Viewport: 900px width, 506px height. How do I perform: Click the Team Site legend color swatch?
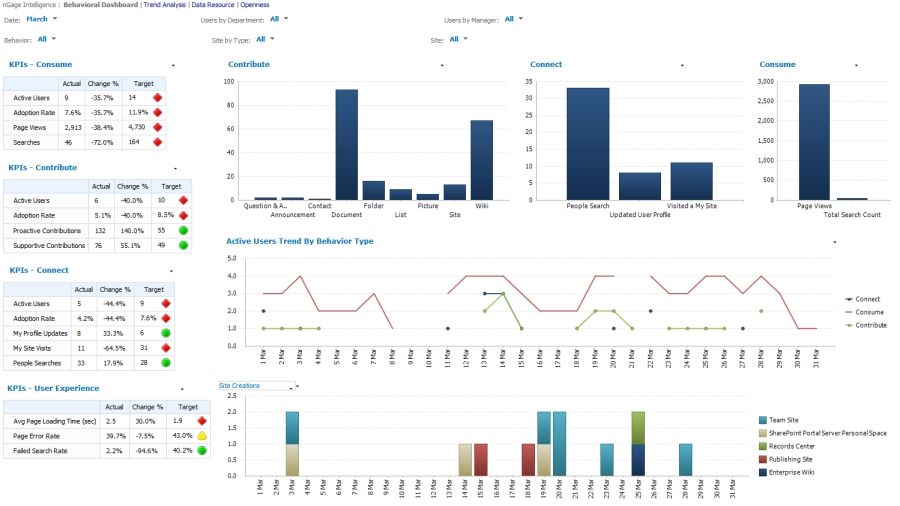coord(763,420)
